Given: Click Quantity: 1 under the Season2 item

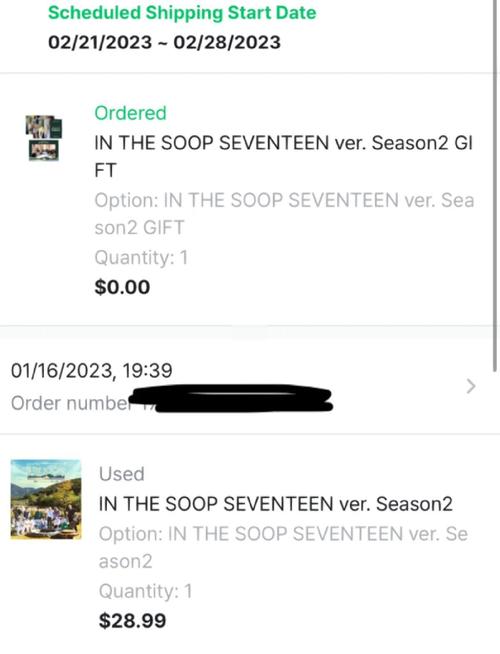Looking at the screenshot, I should (146, 591).
